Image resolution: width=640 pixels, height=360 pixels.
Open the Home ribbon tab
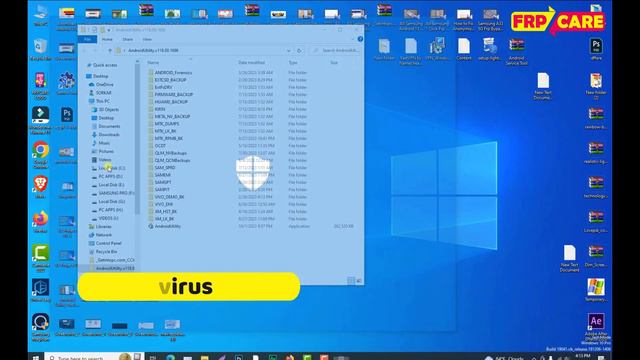(x=107, y=39)
